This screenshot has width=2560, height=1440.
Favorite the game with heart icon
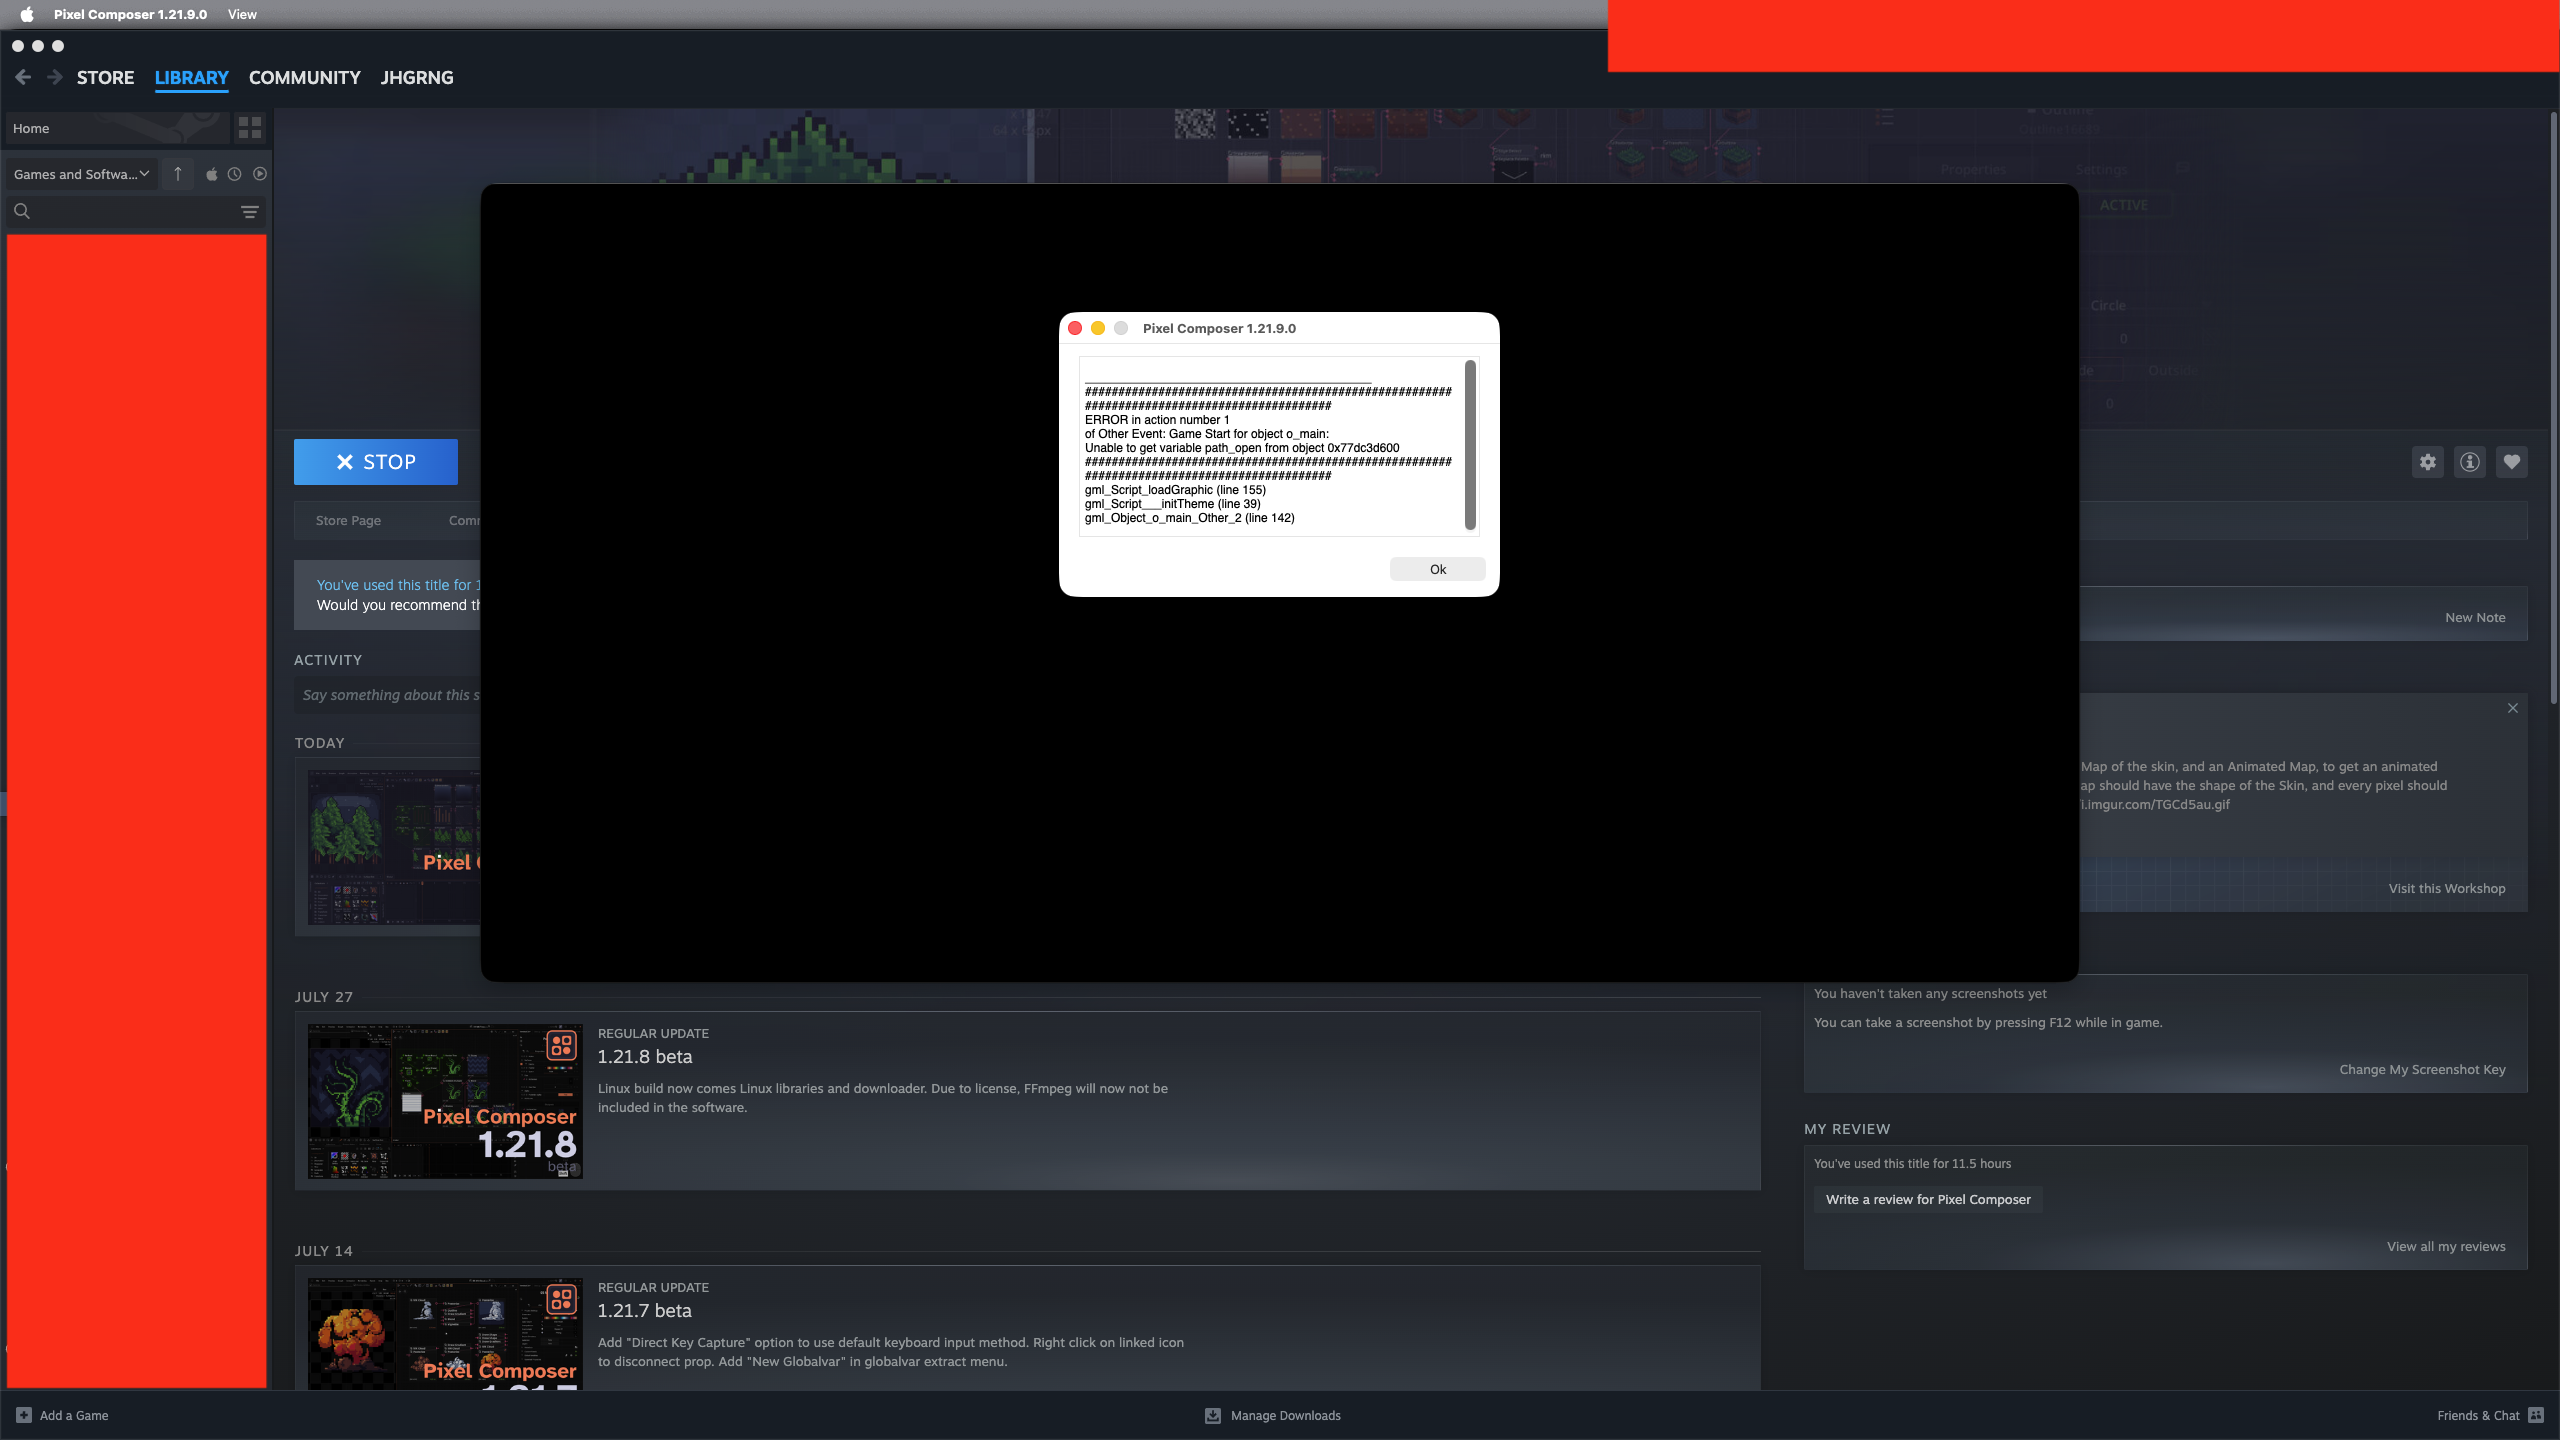(2512, 462)
